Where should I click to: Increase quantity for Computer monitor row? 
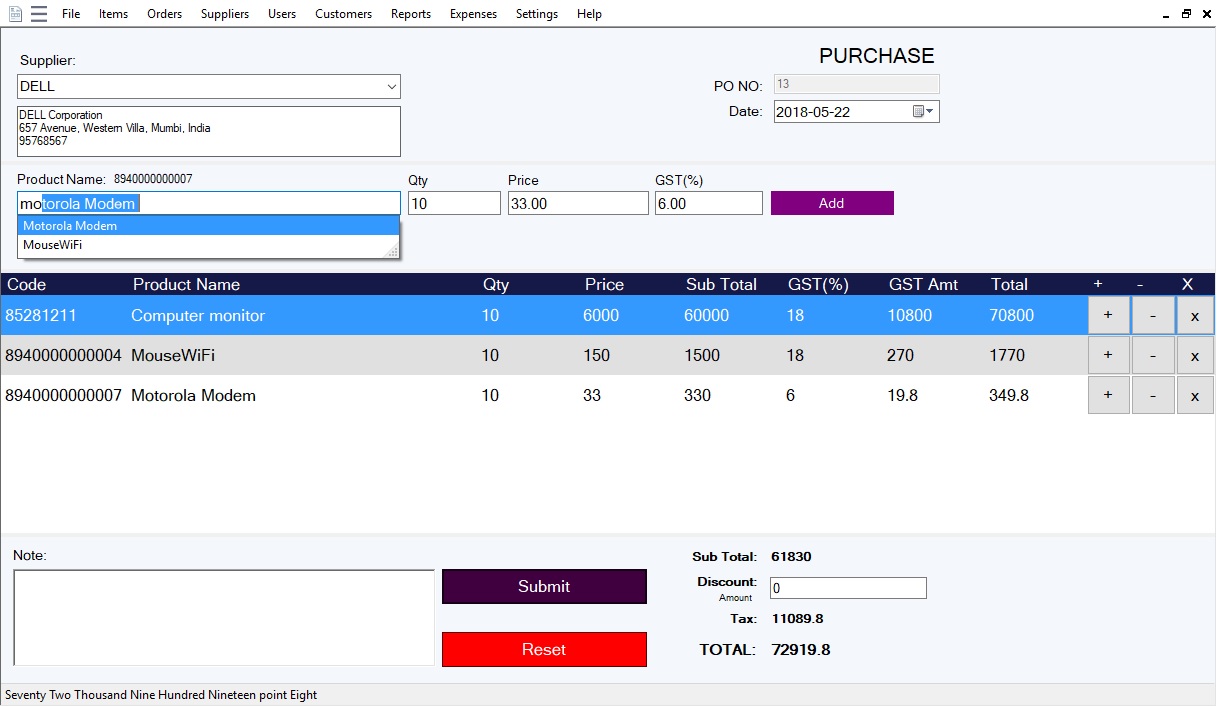1108,315
